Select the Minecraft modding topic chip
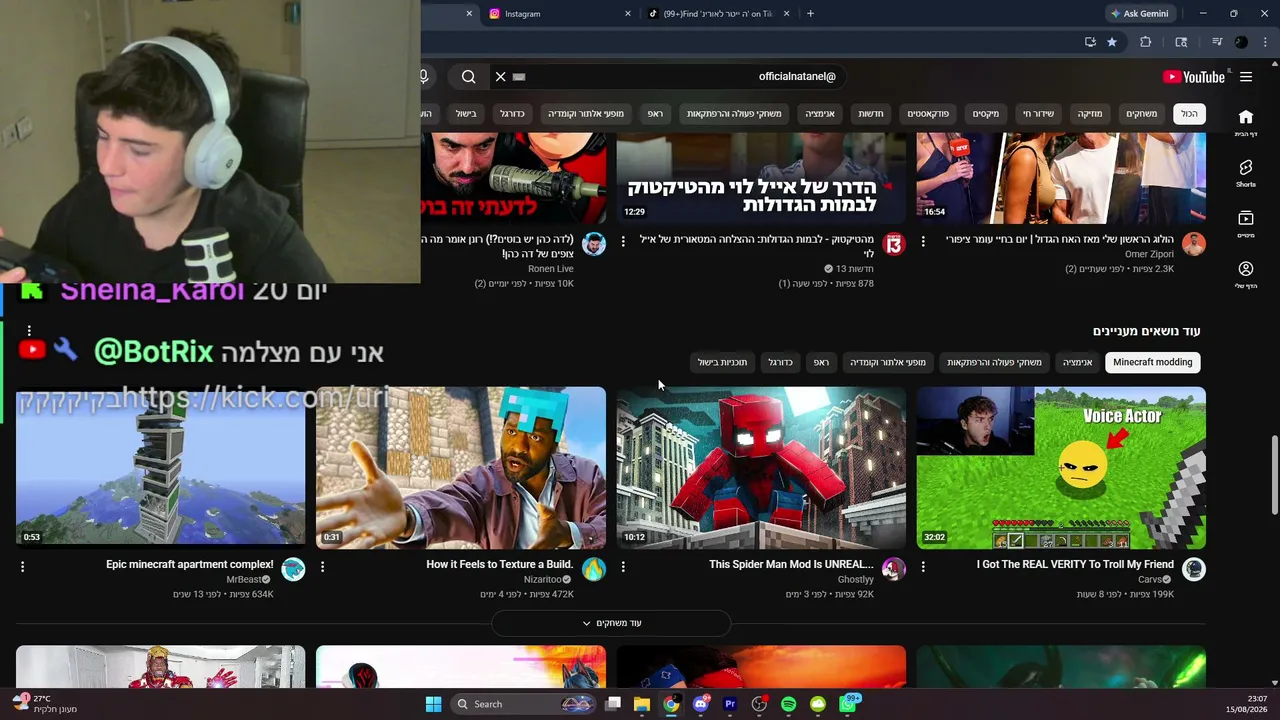The width and height of the screenshot is (1280, 720). click(x=1153, y=362)
